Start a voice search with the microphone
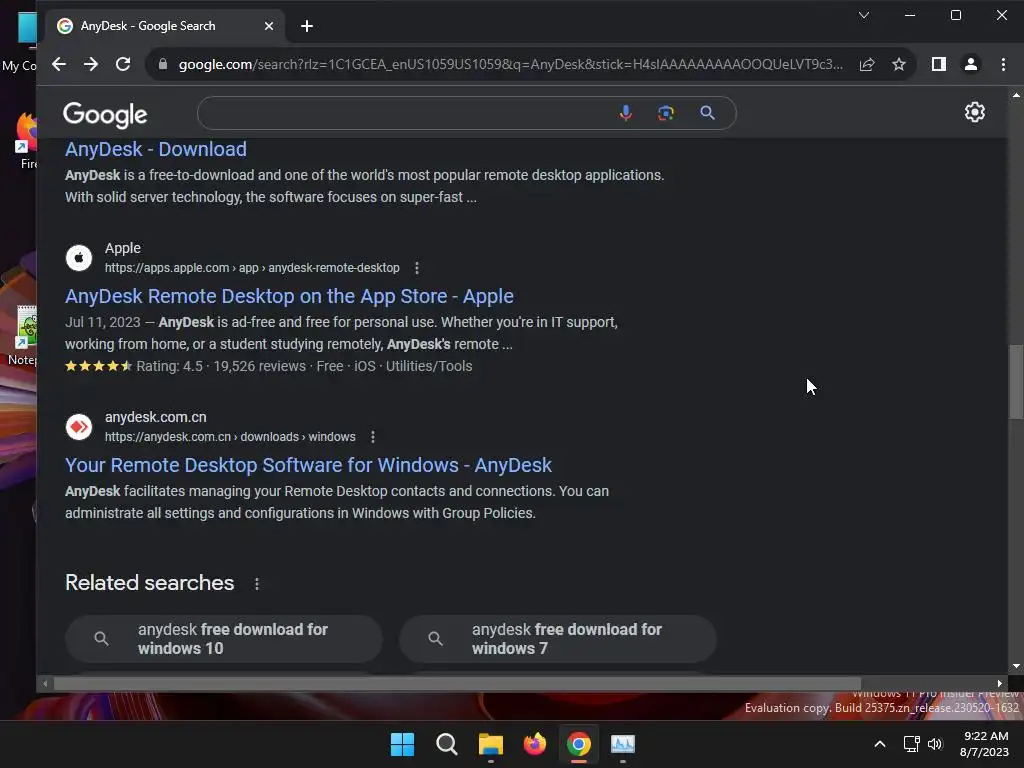 (626, 113)
